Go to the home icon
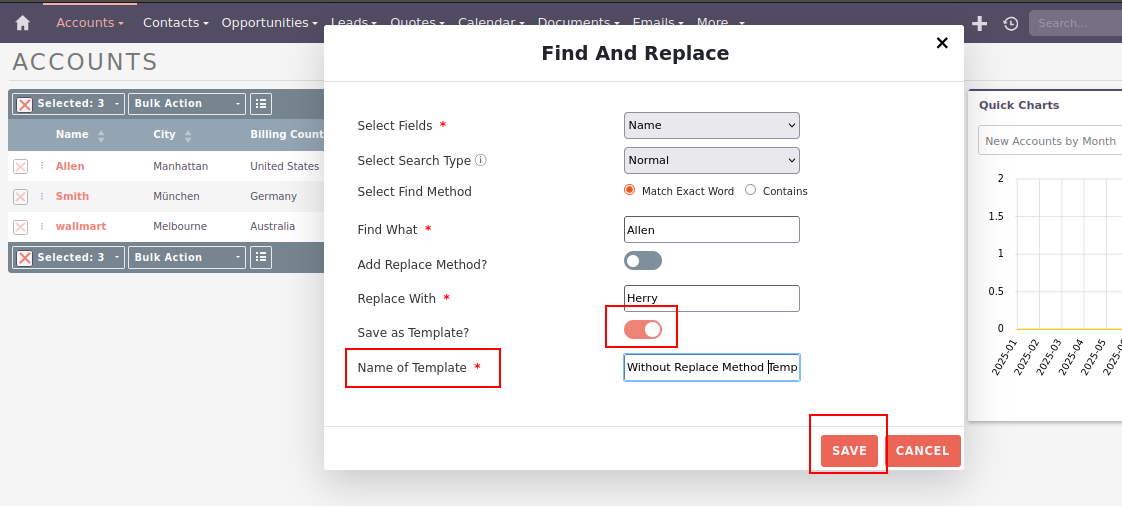The width and height of the screenshot is (1122, 506). coord(22,23)
